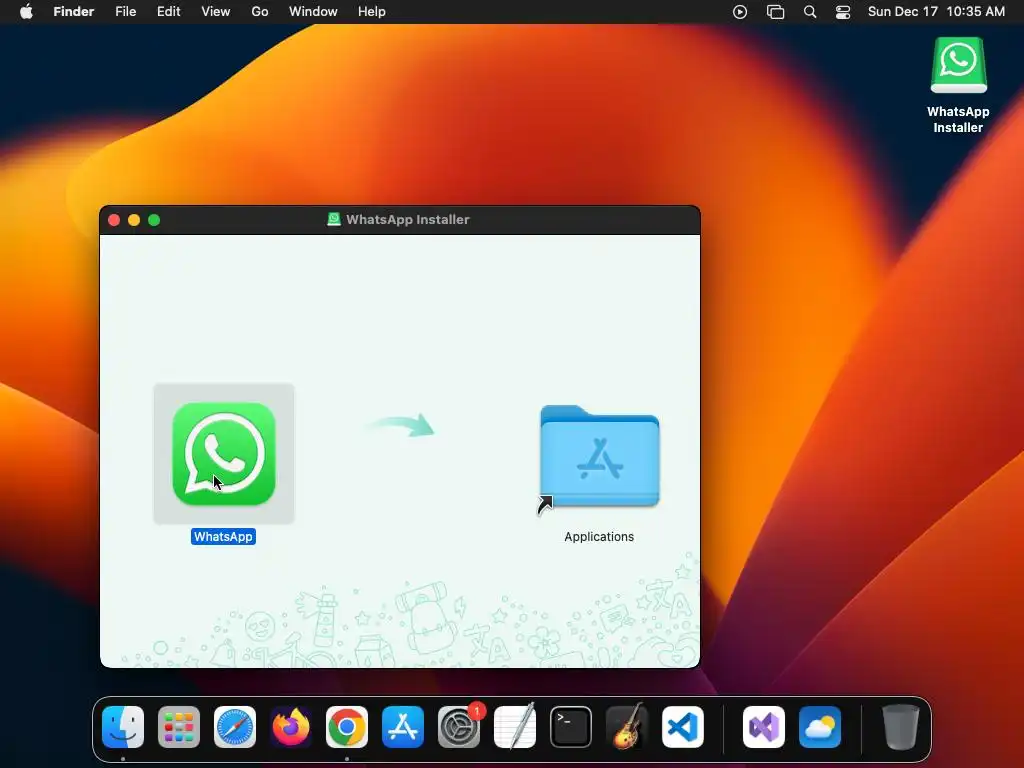Close the WhatsApp Installer window
The height and width of the screenshot is (768, 1024).
(114, 220)
